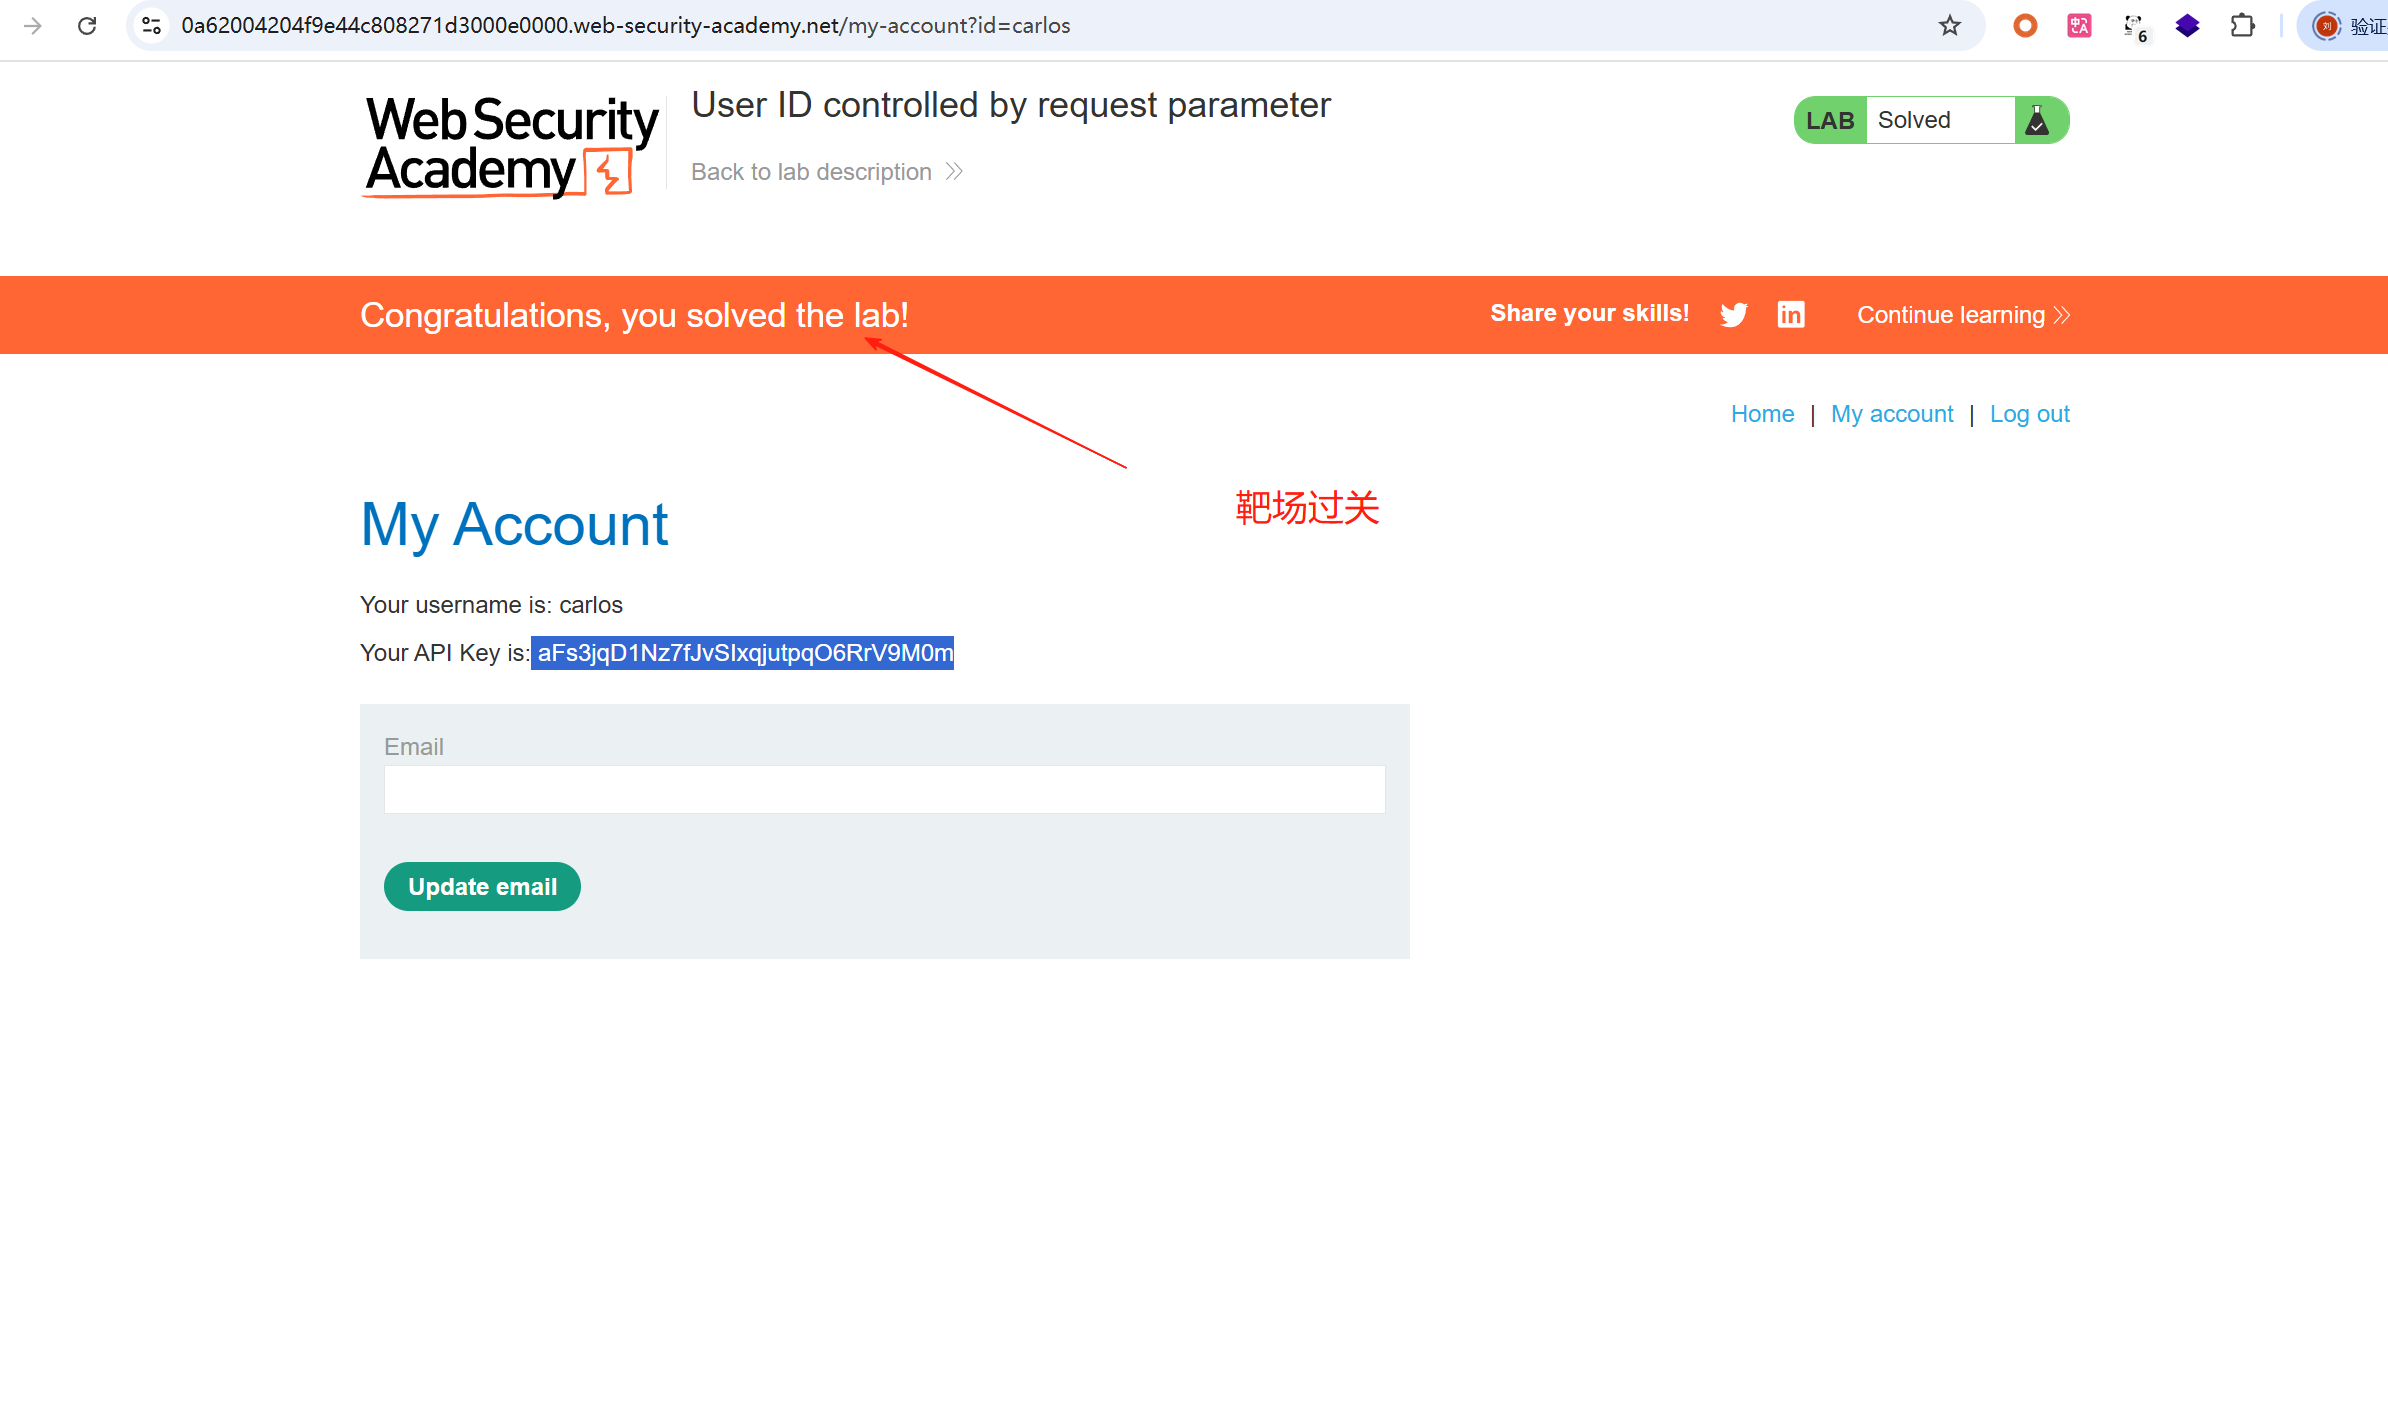Focus the Email input field

[884, 790]
